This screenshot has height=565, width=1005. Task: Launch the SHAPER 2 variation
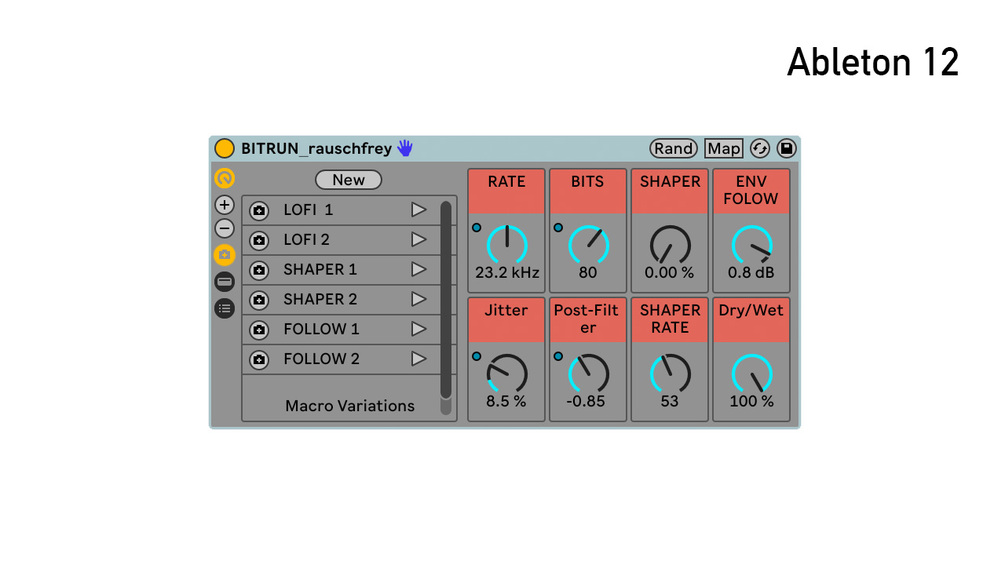419,299
